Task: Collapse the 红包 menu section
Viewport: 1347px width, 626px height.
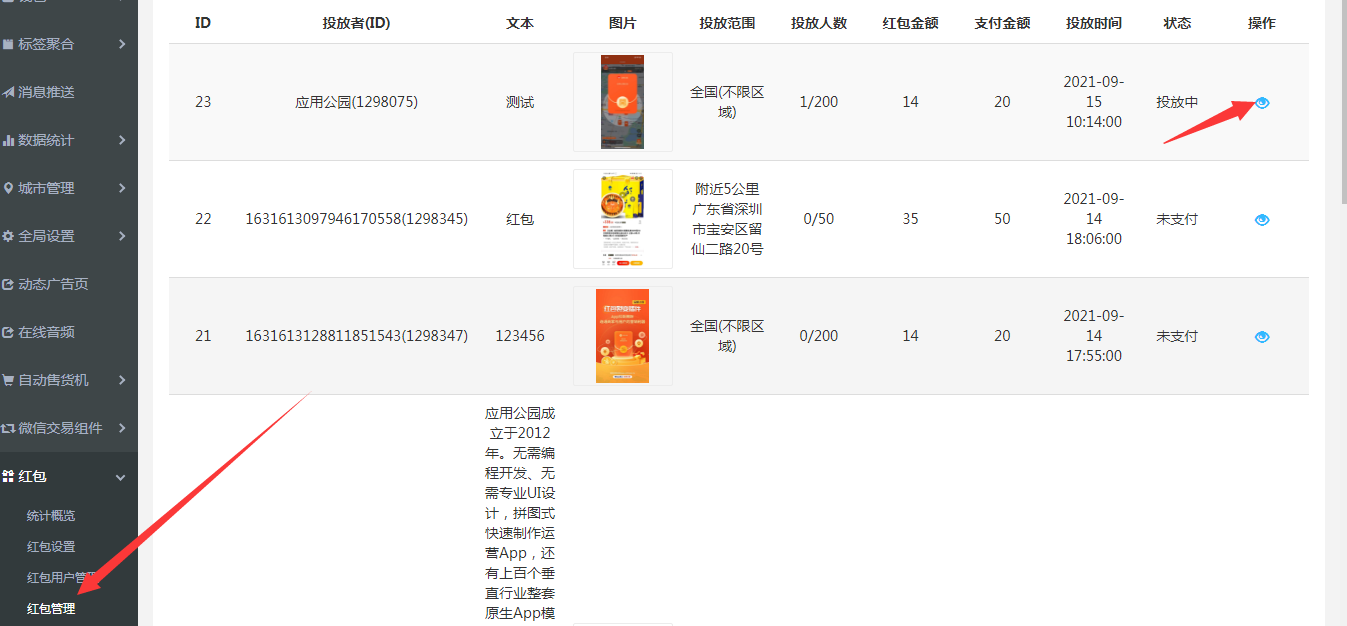Action: point(121,477)
